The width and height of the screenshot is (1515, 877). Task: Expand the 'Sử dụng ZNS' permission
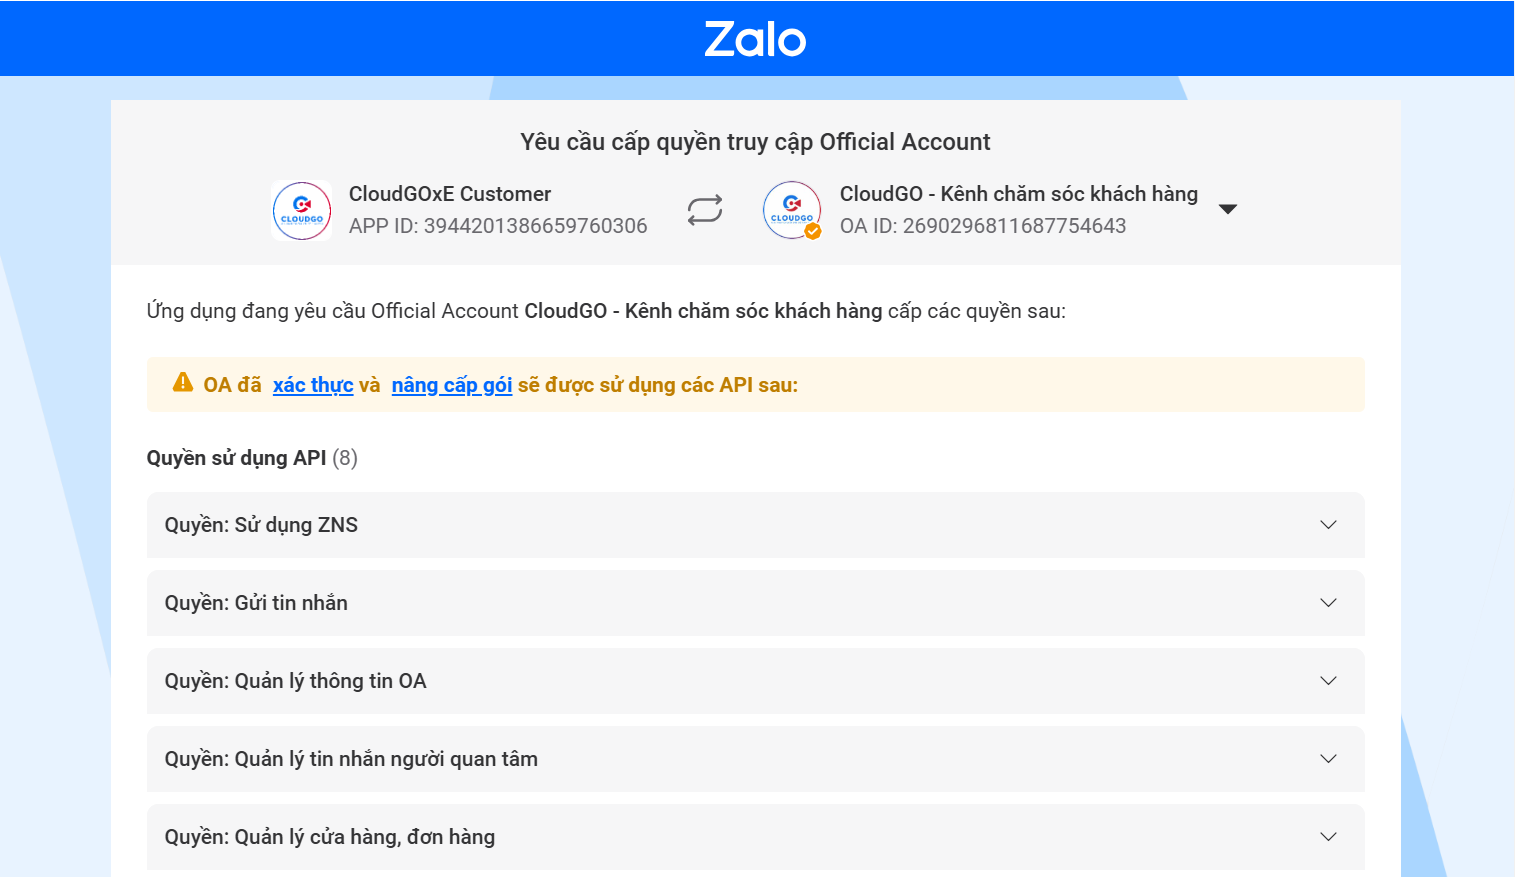point(1328,525)
